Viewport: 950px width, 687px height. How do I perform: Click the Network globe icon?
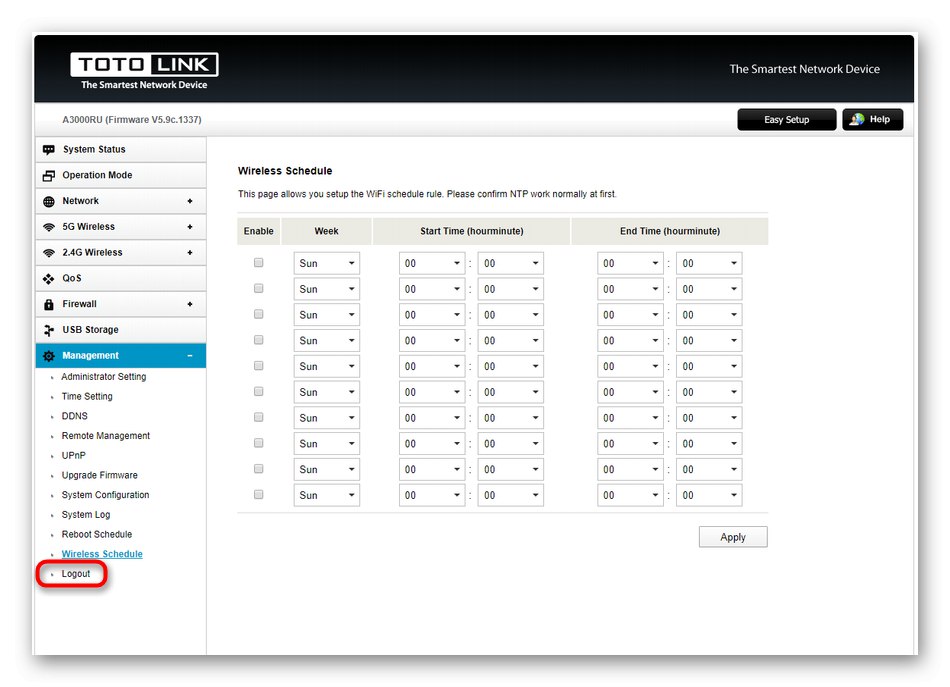point(48,202)
